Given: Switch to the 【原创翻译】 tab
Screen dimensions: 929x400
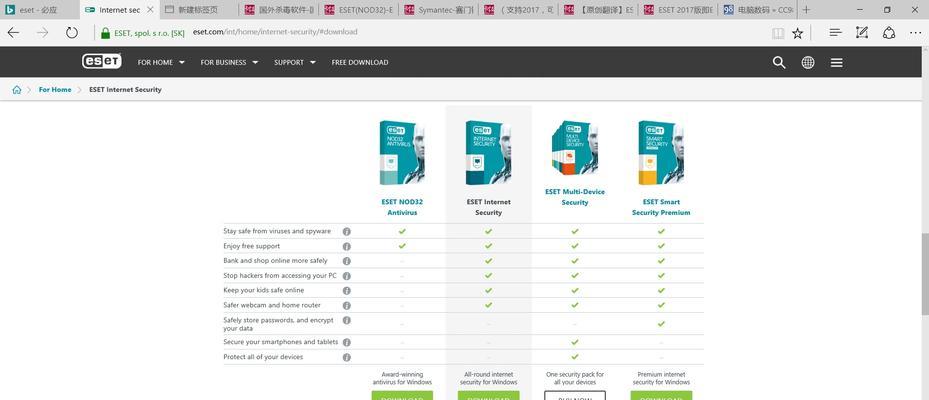Looking at the screenshot, I should click(x=599, y=10).
